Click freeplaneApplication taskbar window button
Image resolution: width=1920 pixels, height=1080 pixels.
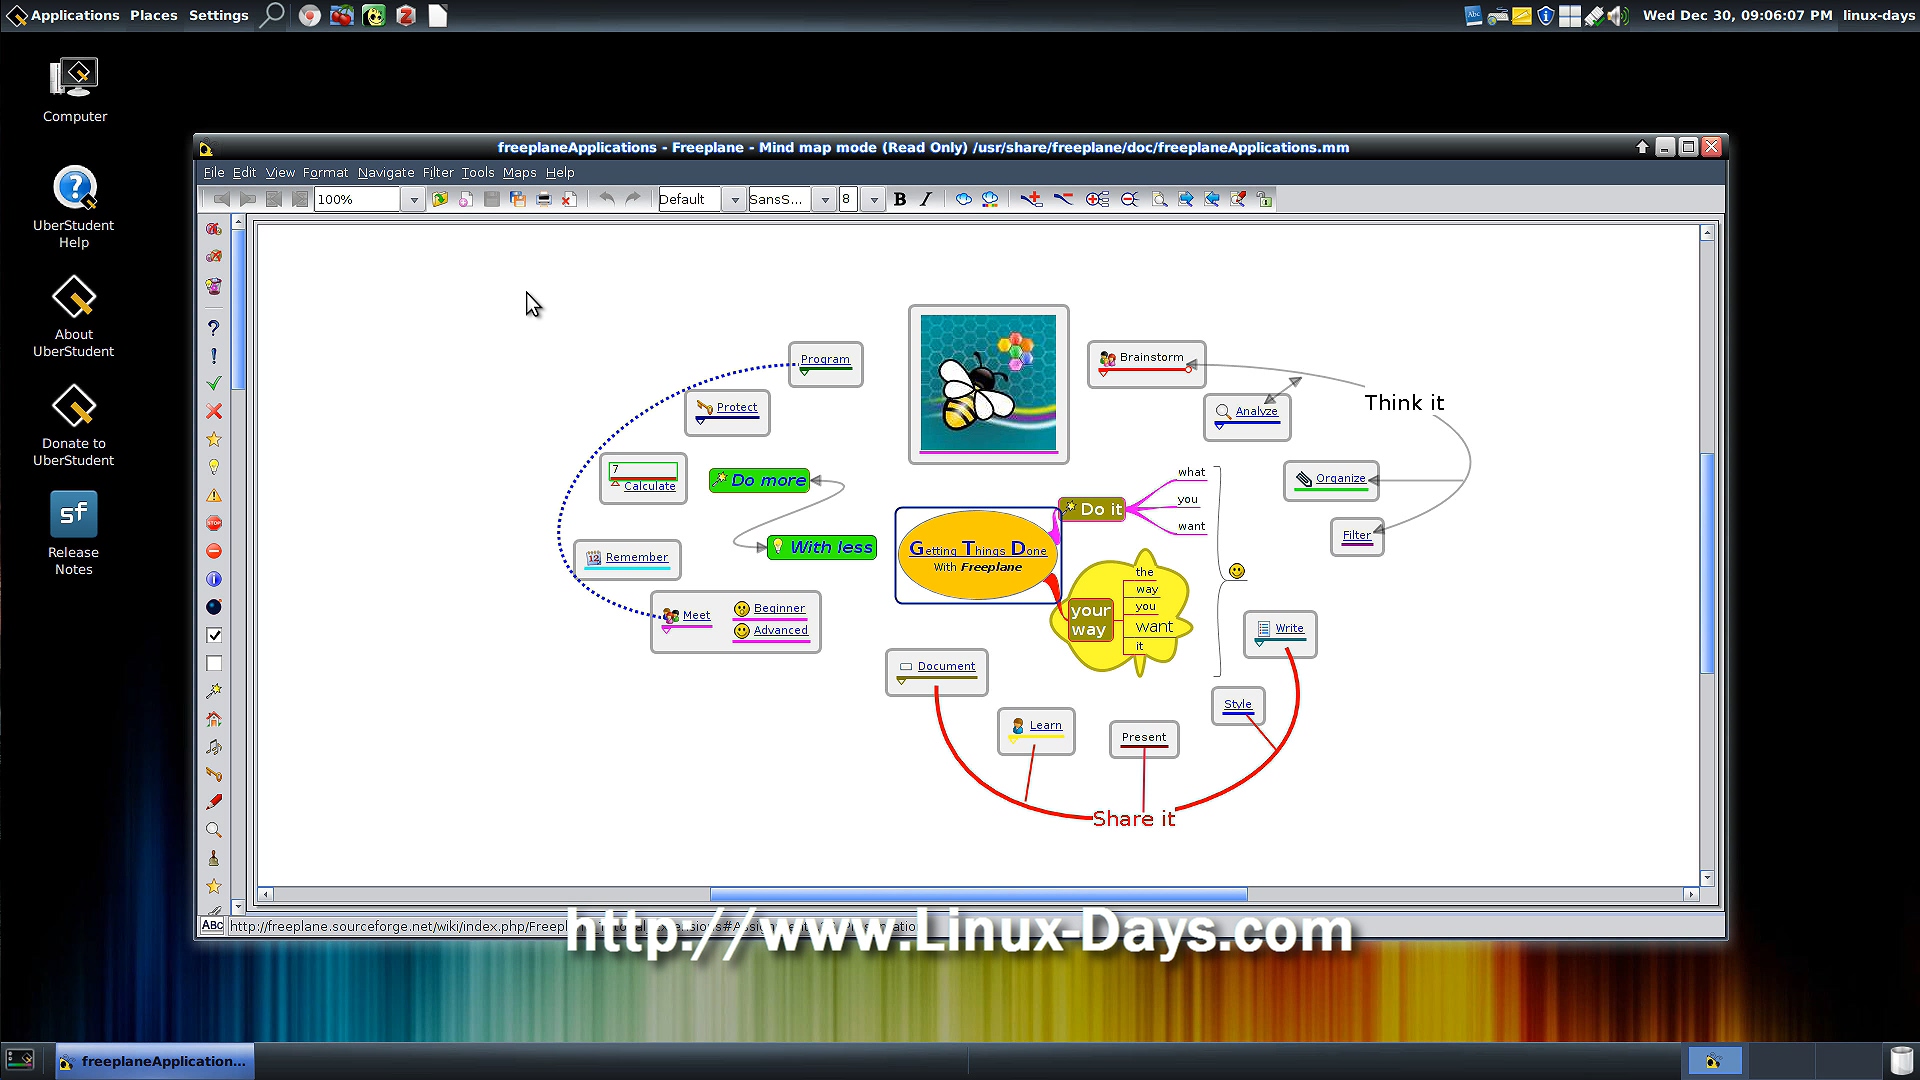pos(155,1061)
